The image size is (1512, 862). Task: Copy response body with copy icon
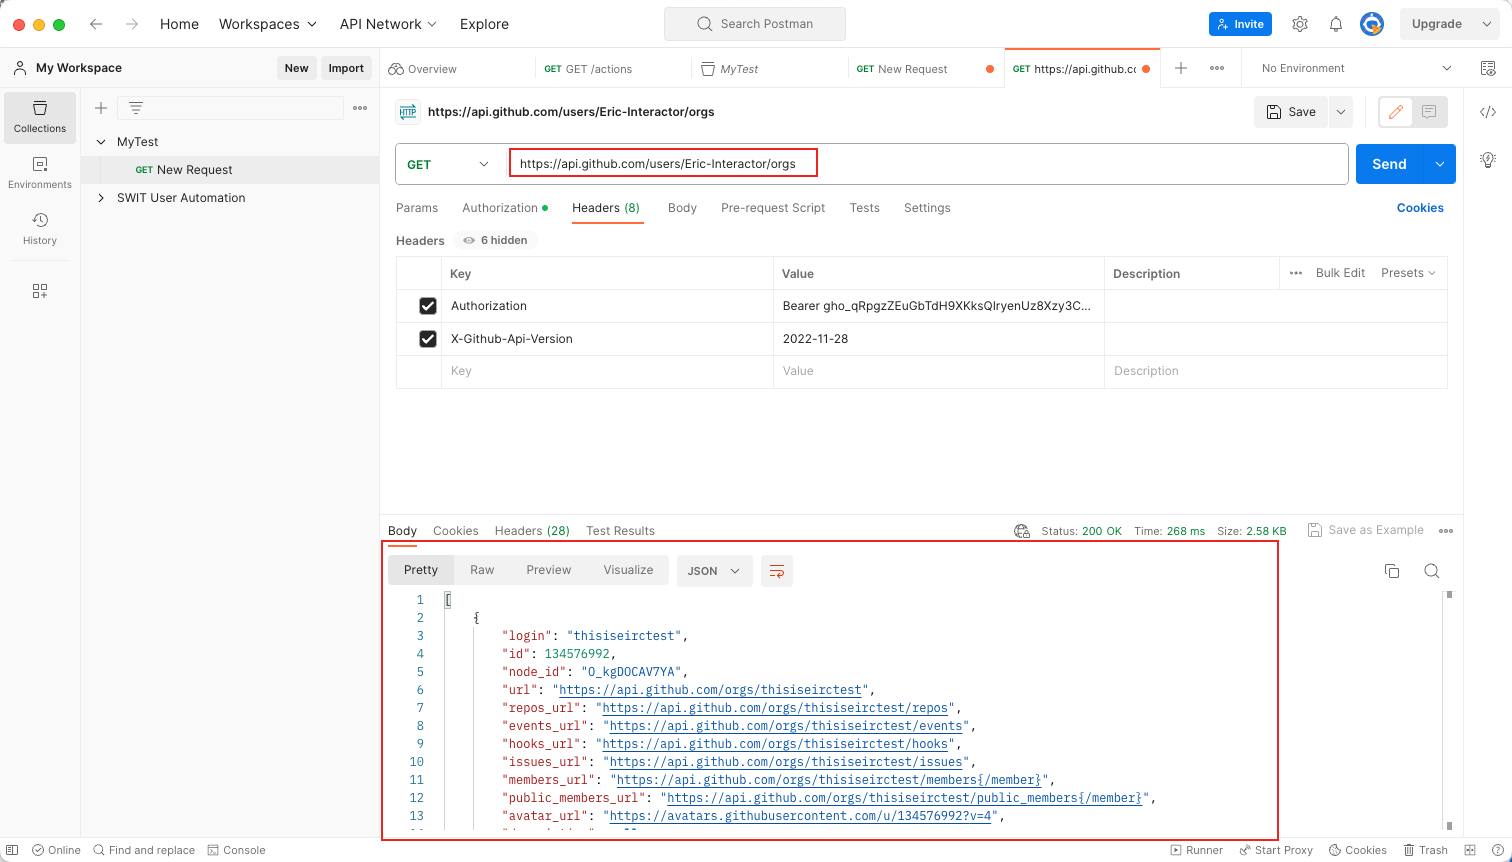tap(1392, 571)
